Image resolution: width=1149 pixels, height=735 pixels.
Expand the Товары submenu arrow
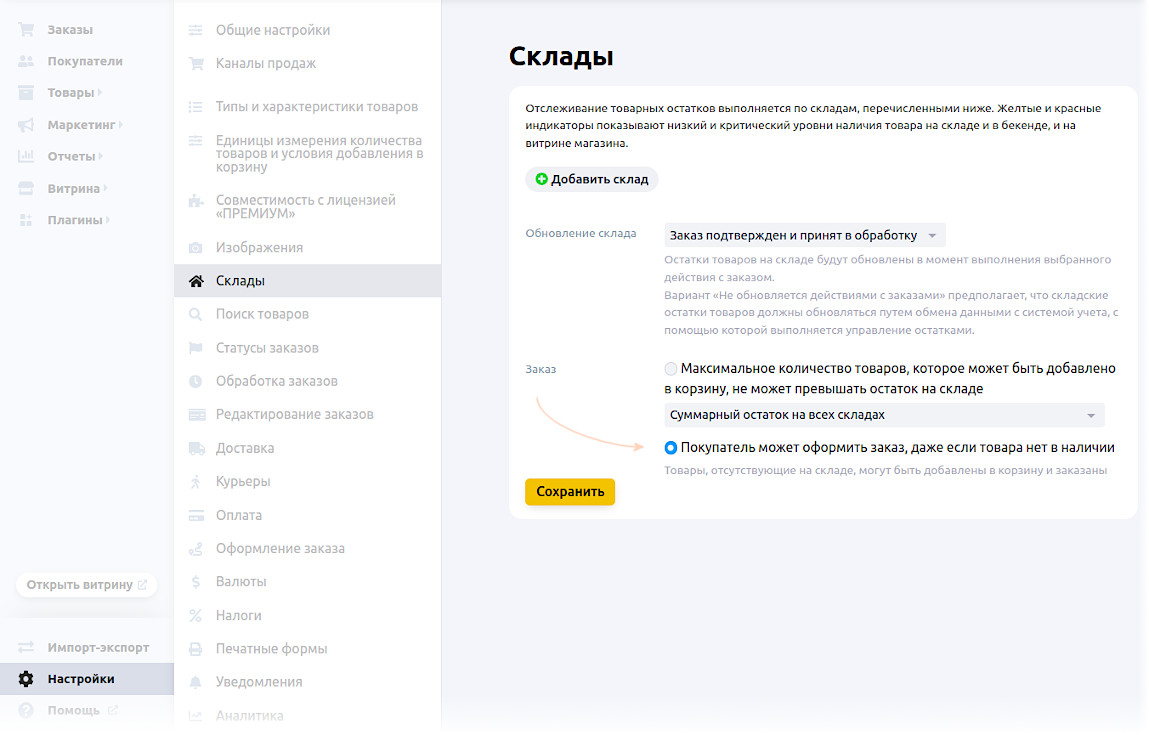point(100,93)
